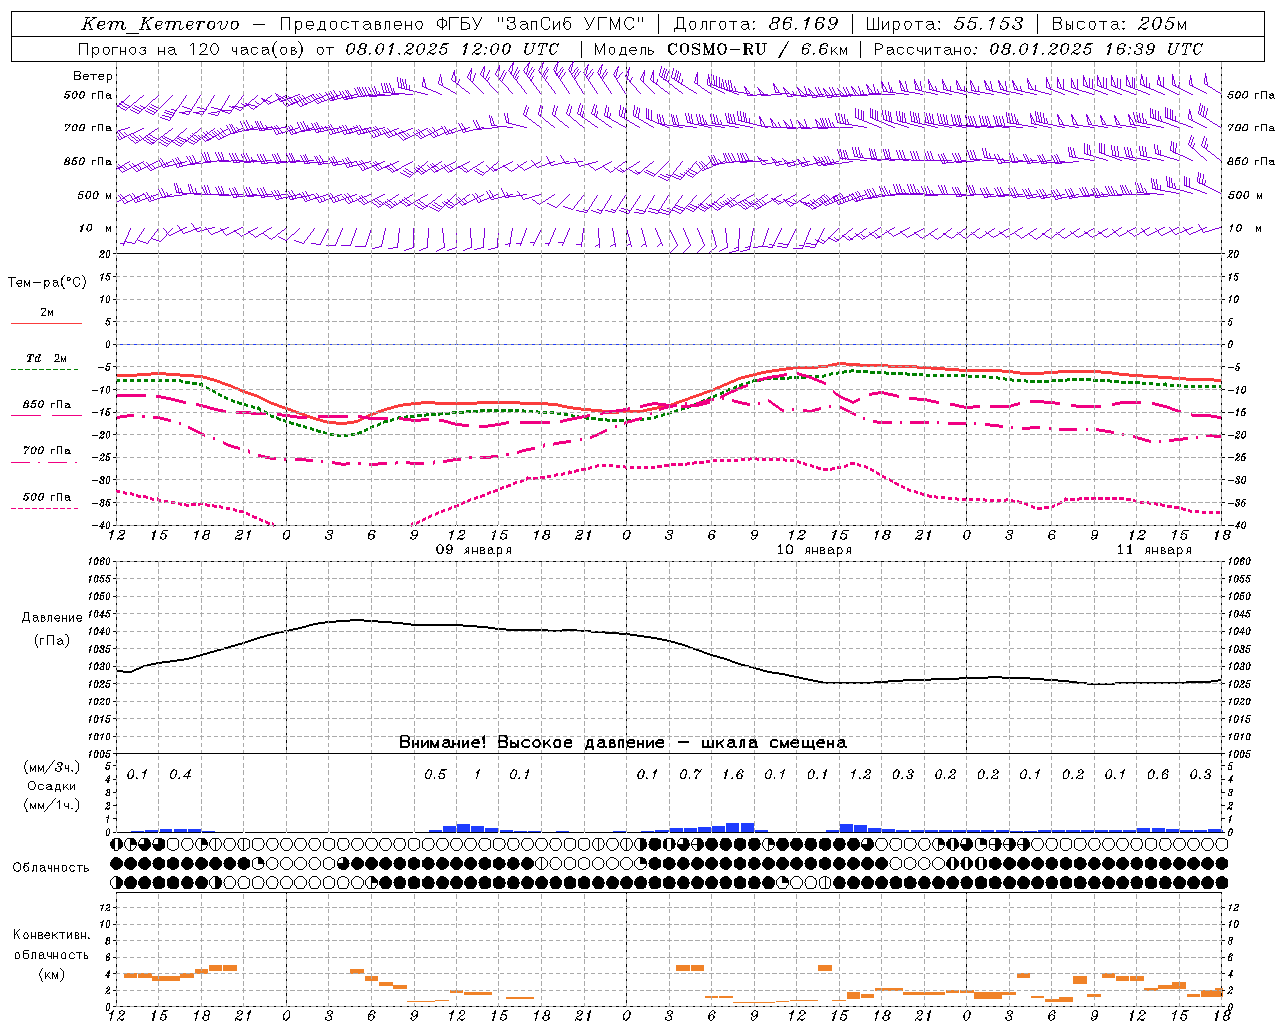The height and width of the screenshot is (1024, 1280).
Task: Click the "Внимание! Высокое давление" warning text
Action: point(531,743)
